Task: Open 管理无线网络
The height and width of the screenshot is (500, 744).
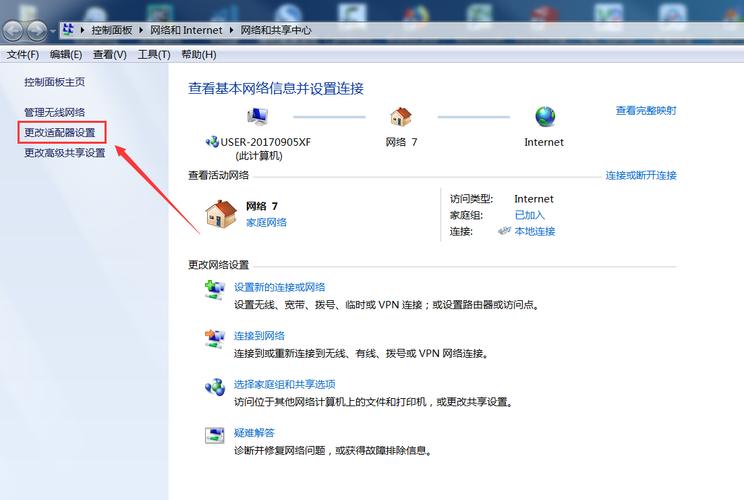Action: tap(55, 112)
